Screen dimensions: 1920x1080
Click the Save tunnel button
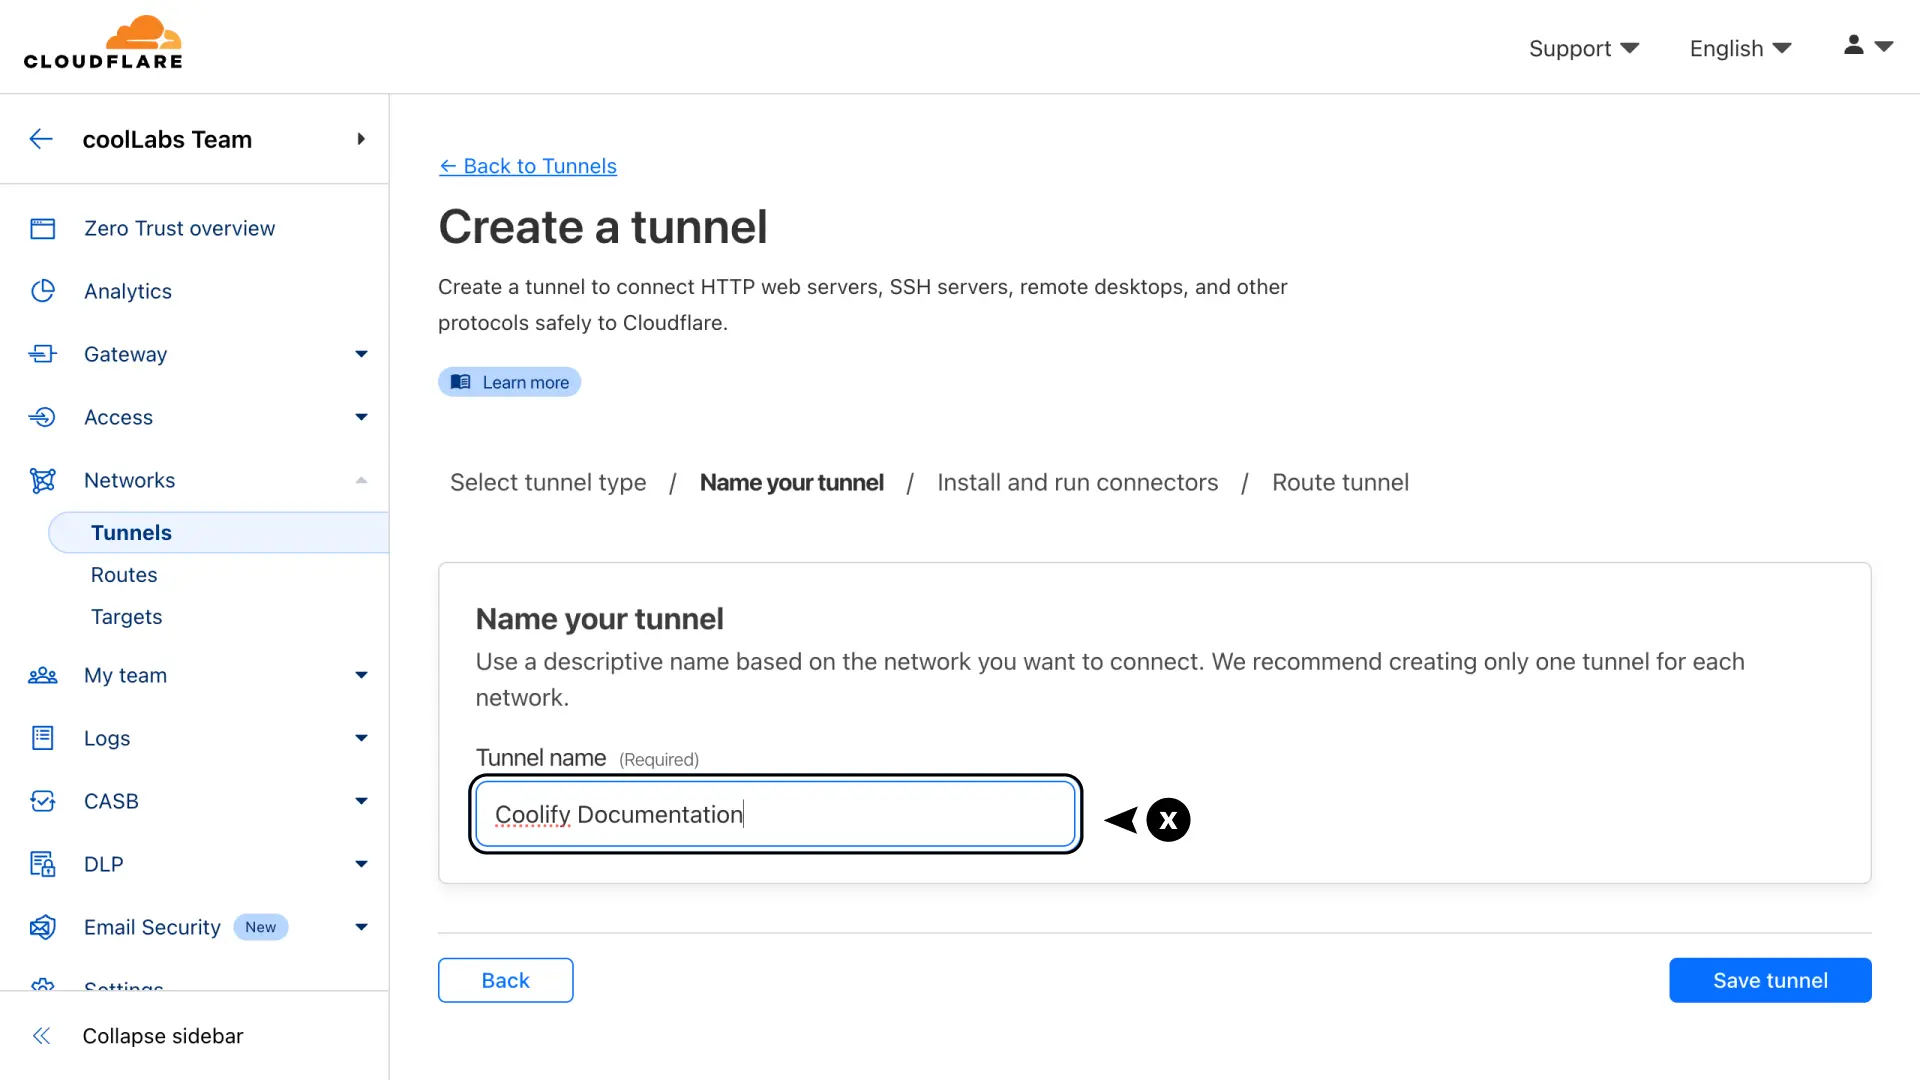pyautogui.click(x=1769, y=980)
